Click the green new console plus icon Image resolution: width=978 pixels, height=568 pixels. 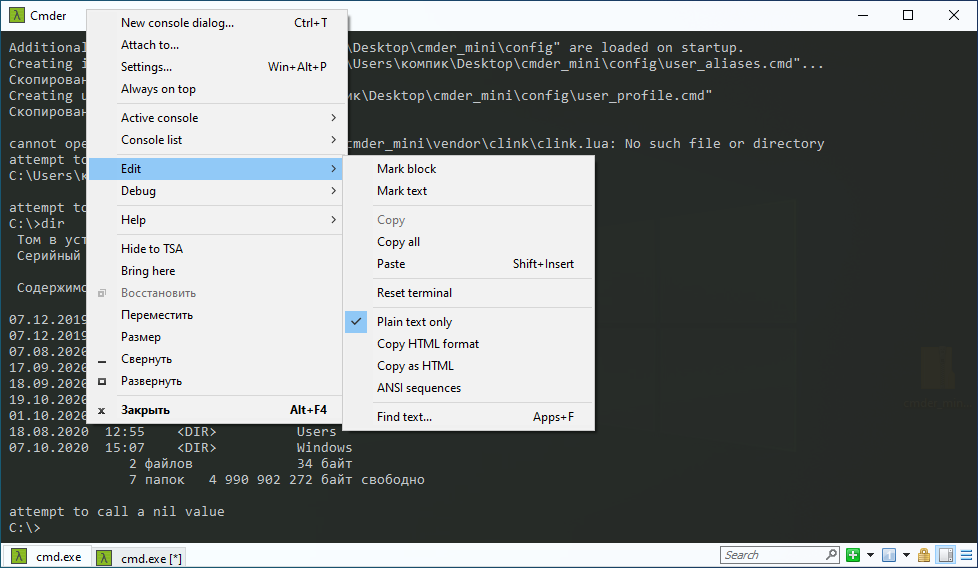(x=852, y=555)
